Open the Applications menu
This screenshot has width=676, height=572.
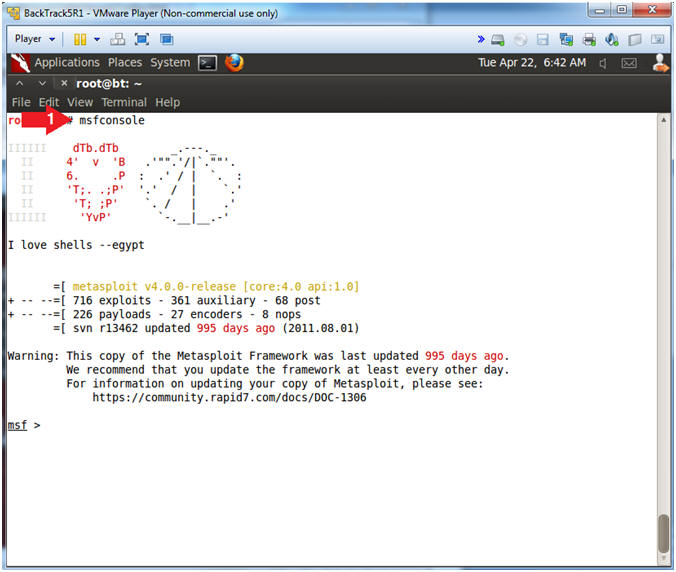67,63
